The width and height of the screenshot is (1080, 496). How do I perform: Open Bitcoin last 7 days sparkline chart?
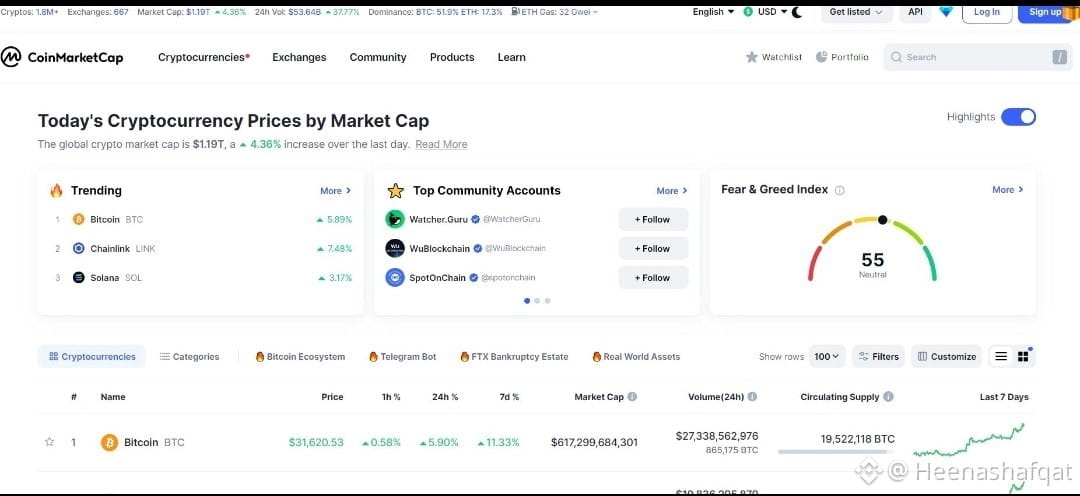(969, 441)
